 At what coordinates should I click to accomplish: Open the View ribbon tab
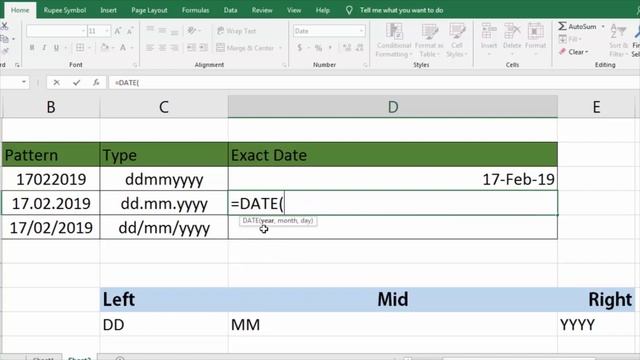tap(294, 10)
